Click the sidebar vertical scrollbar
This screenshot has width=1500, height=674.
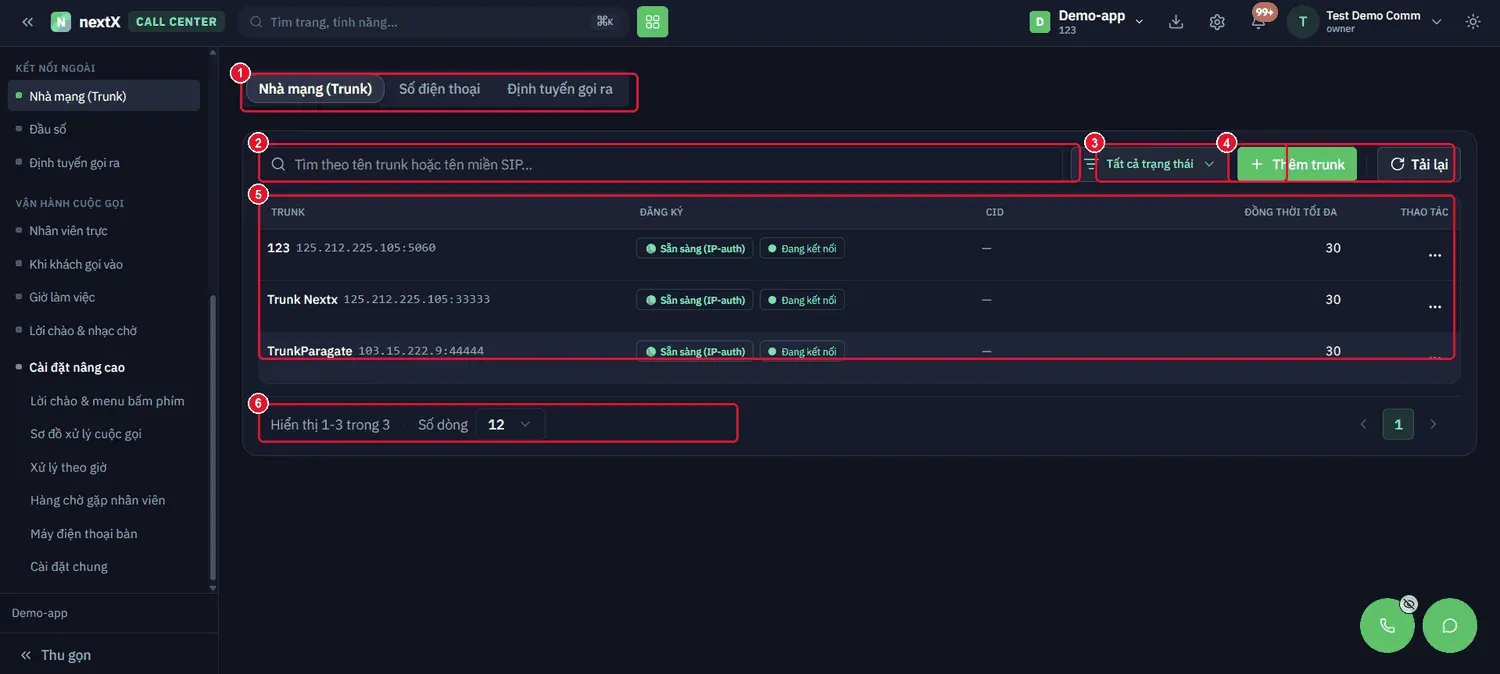click(x=212, y=438)
